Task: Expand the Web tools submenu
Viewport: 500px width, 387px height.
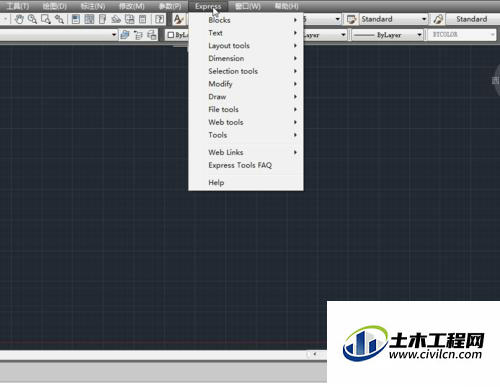Action: (x=246, y=122)
